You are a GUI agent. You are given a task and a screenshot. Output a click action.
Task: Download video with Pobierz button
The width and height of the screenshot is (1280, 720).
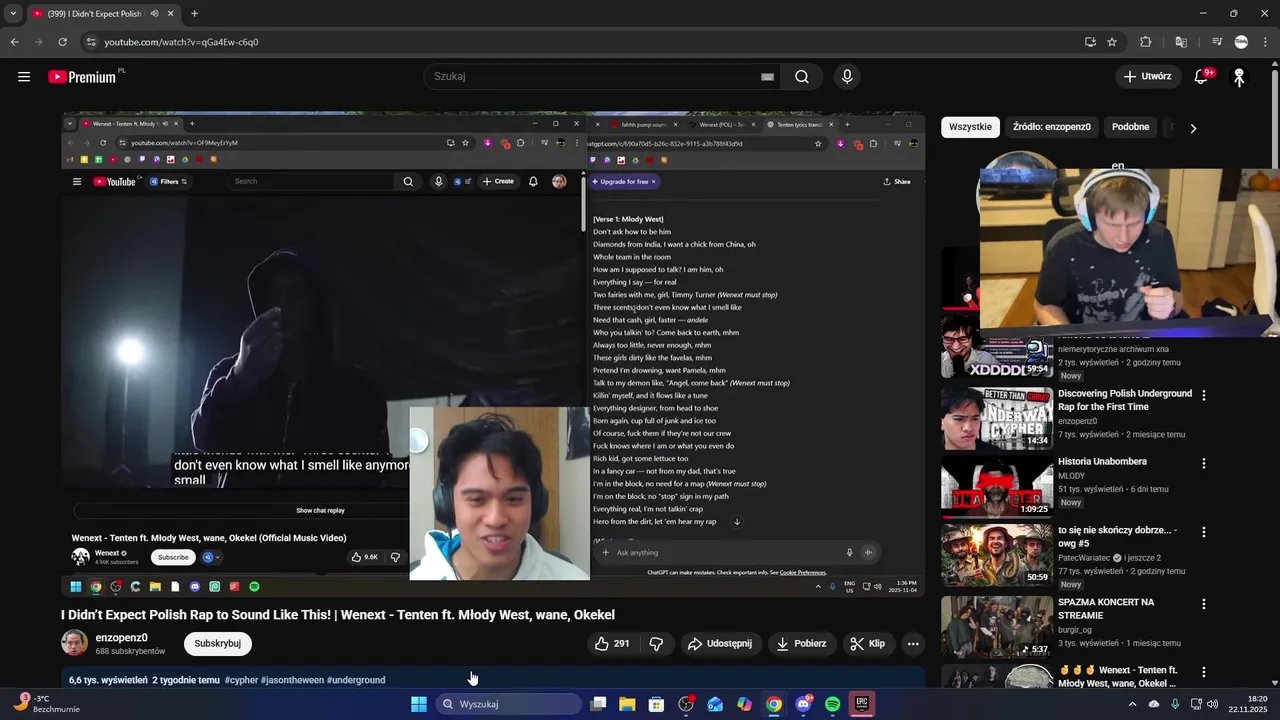click(x=802, y=643)
